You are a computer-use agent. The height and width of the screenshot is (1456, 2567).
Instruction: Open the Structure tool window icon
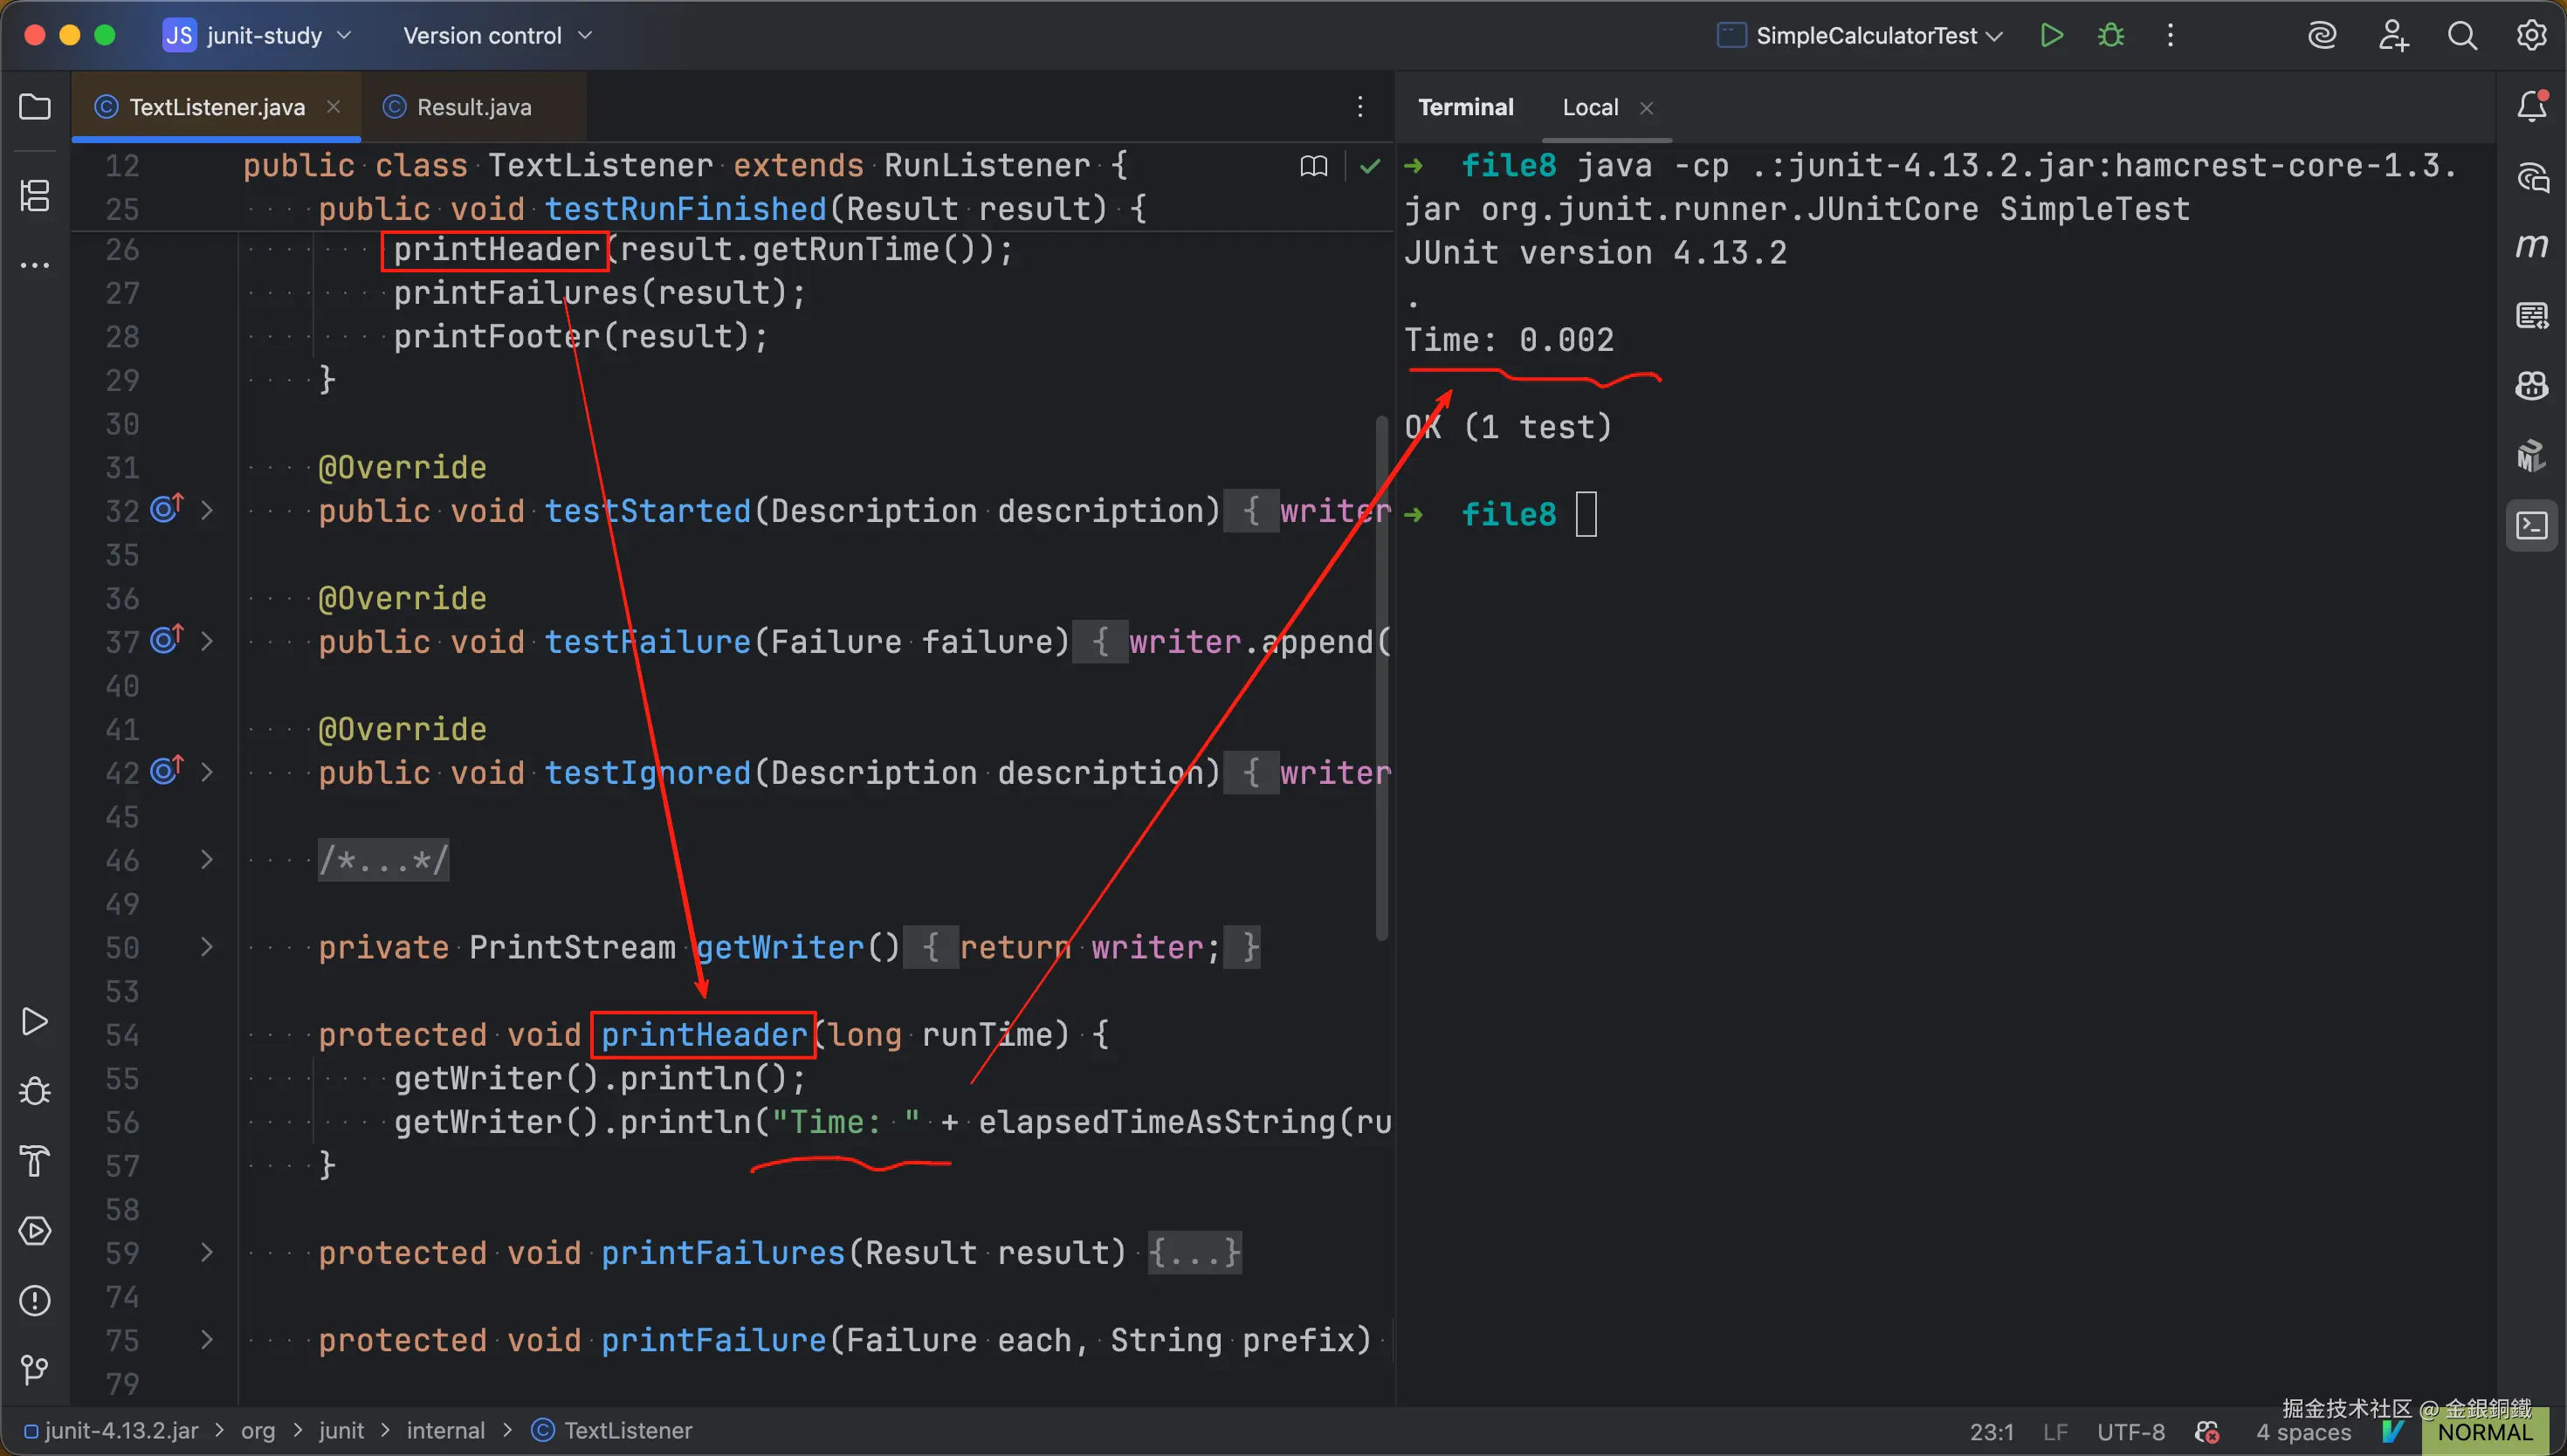(35, 195)
